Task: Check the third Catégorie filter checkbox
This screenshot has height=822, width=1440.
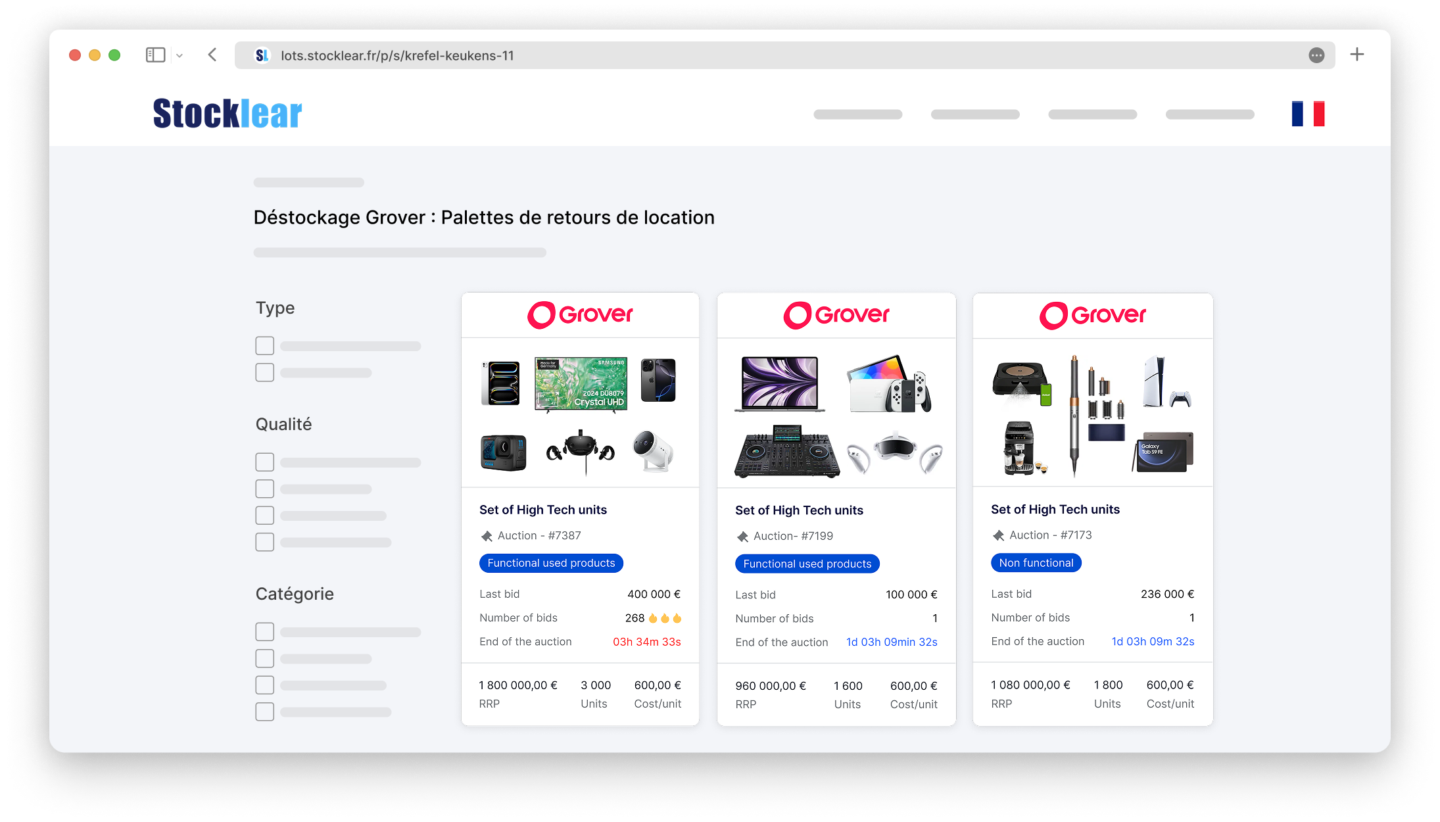Action: 264,686
